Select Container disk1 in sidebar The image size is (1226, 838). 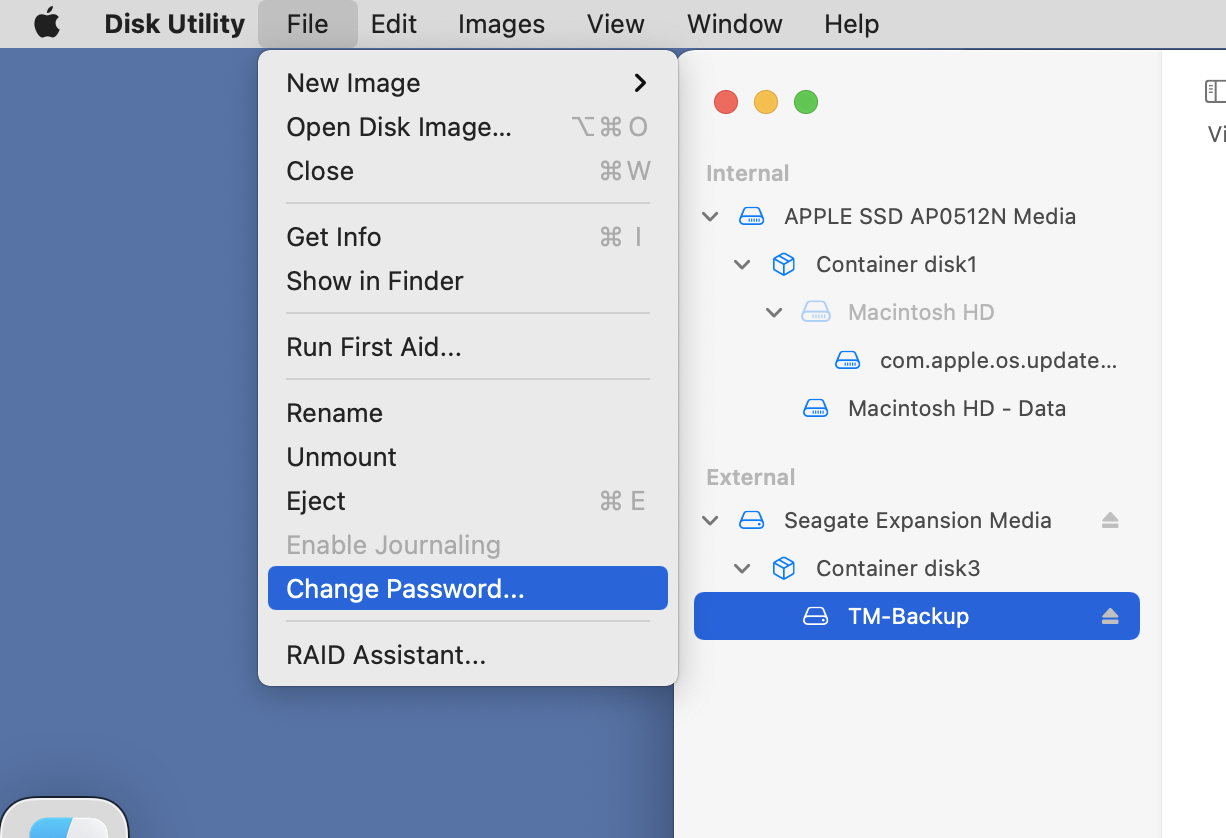917,264
